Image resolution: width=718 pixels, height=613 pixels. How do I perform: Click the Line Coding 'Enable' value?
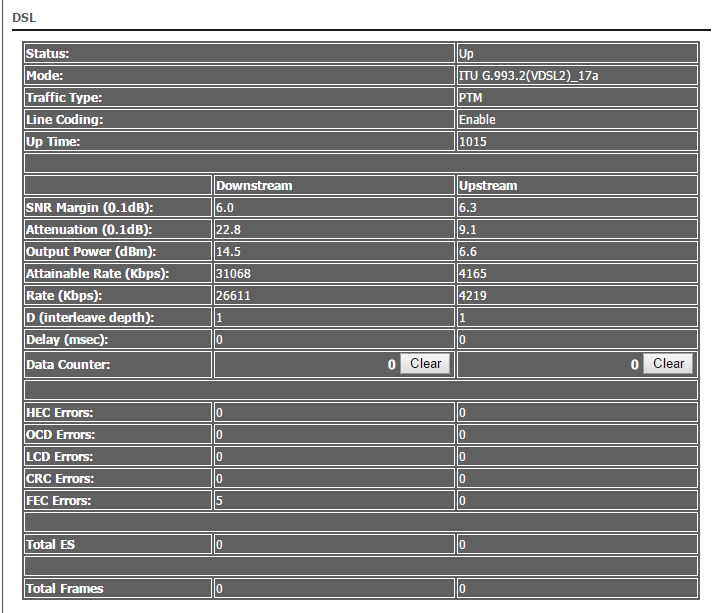pos(477,120)
